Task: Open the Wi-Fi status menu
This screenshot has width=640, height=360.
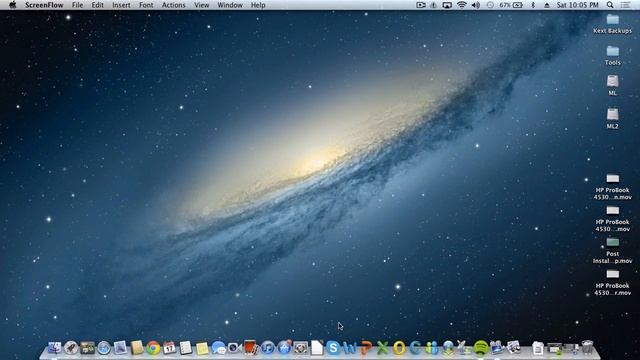Action: point(462,5)
